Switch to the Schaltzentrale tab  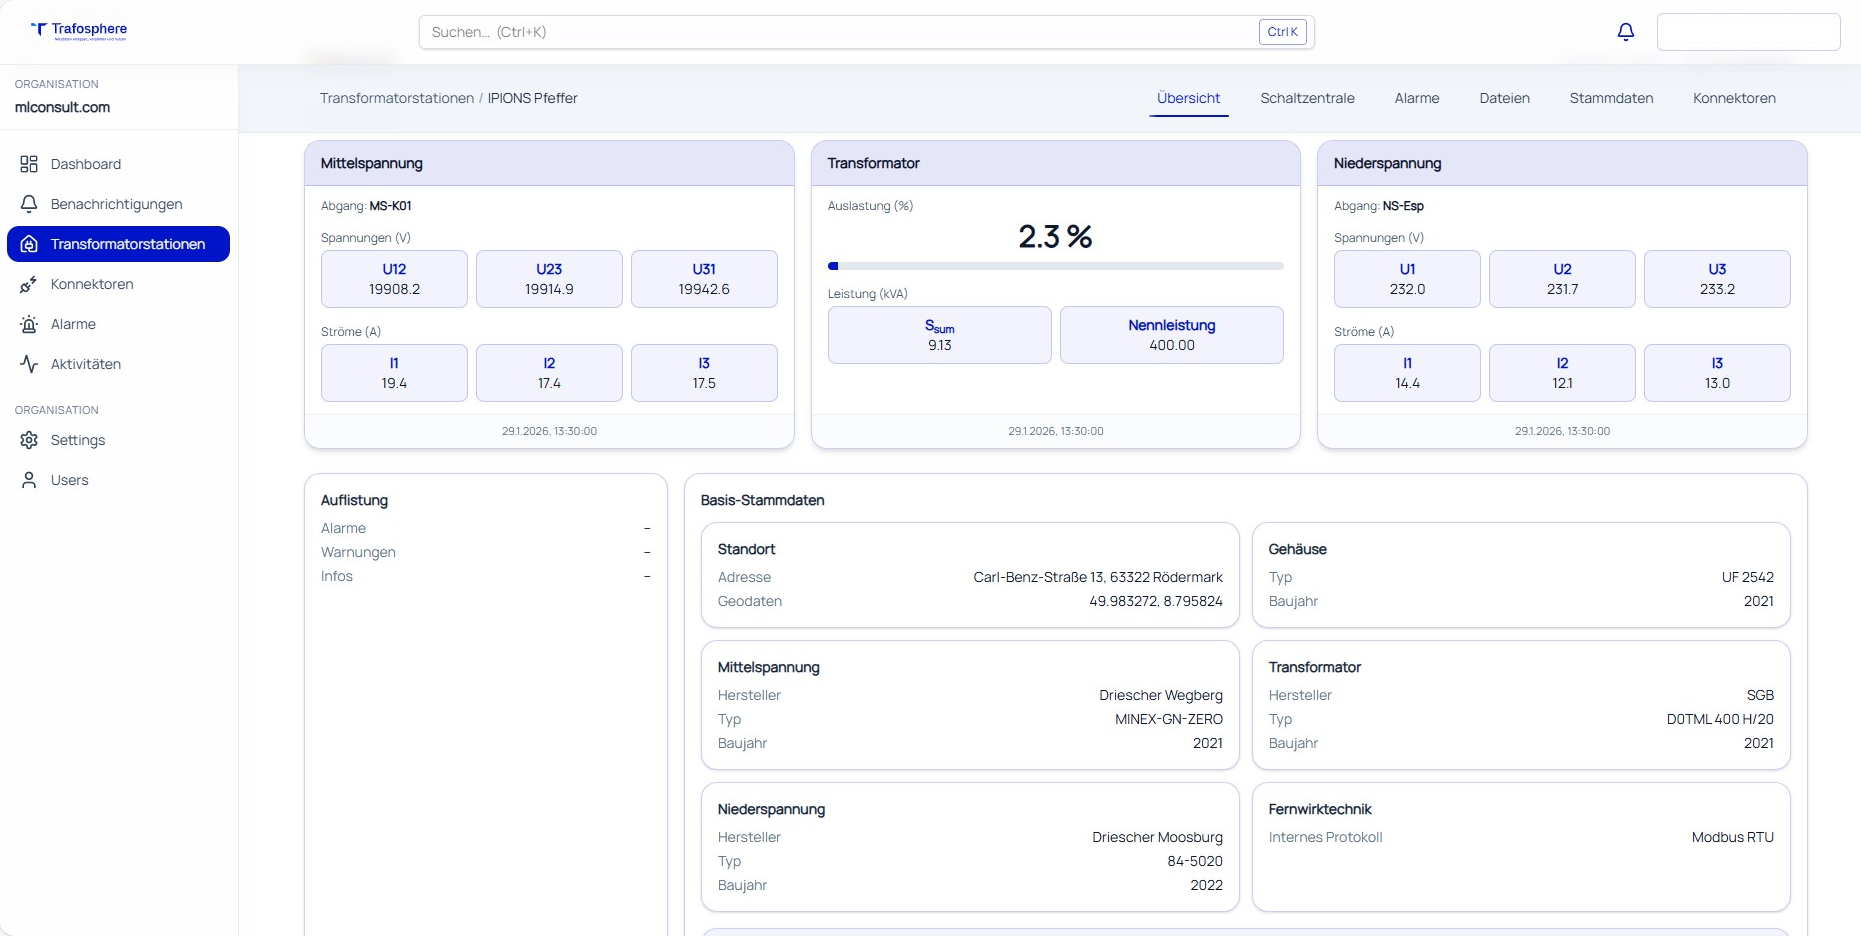click(1307, 98)
